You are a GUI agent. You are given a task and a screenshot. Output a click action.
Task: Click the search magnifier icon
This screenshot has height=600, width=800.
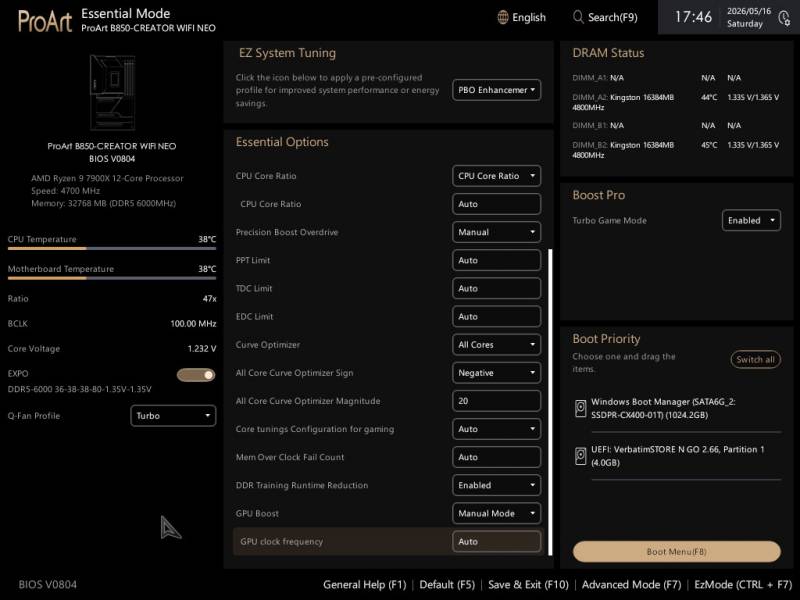tap(578, 17)
